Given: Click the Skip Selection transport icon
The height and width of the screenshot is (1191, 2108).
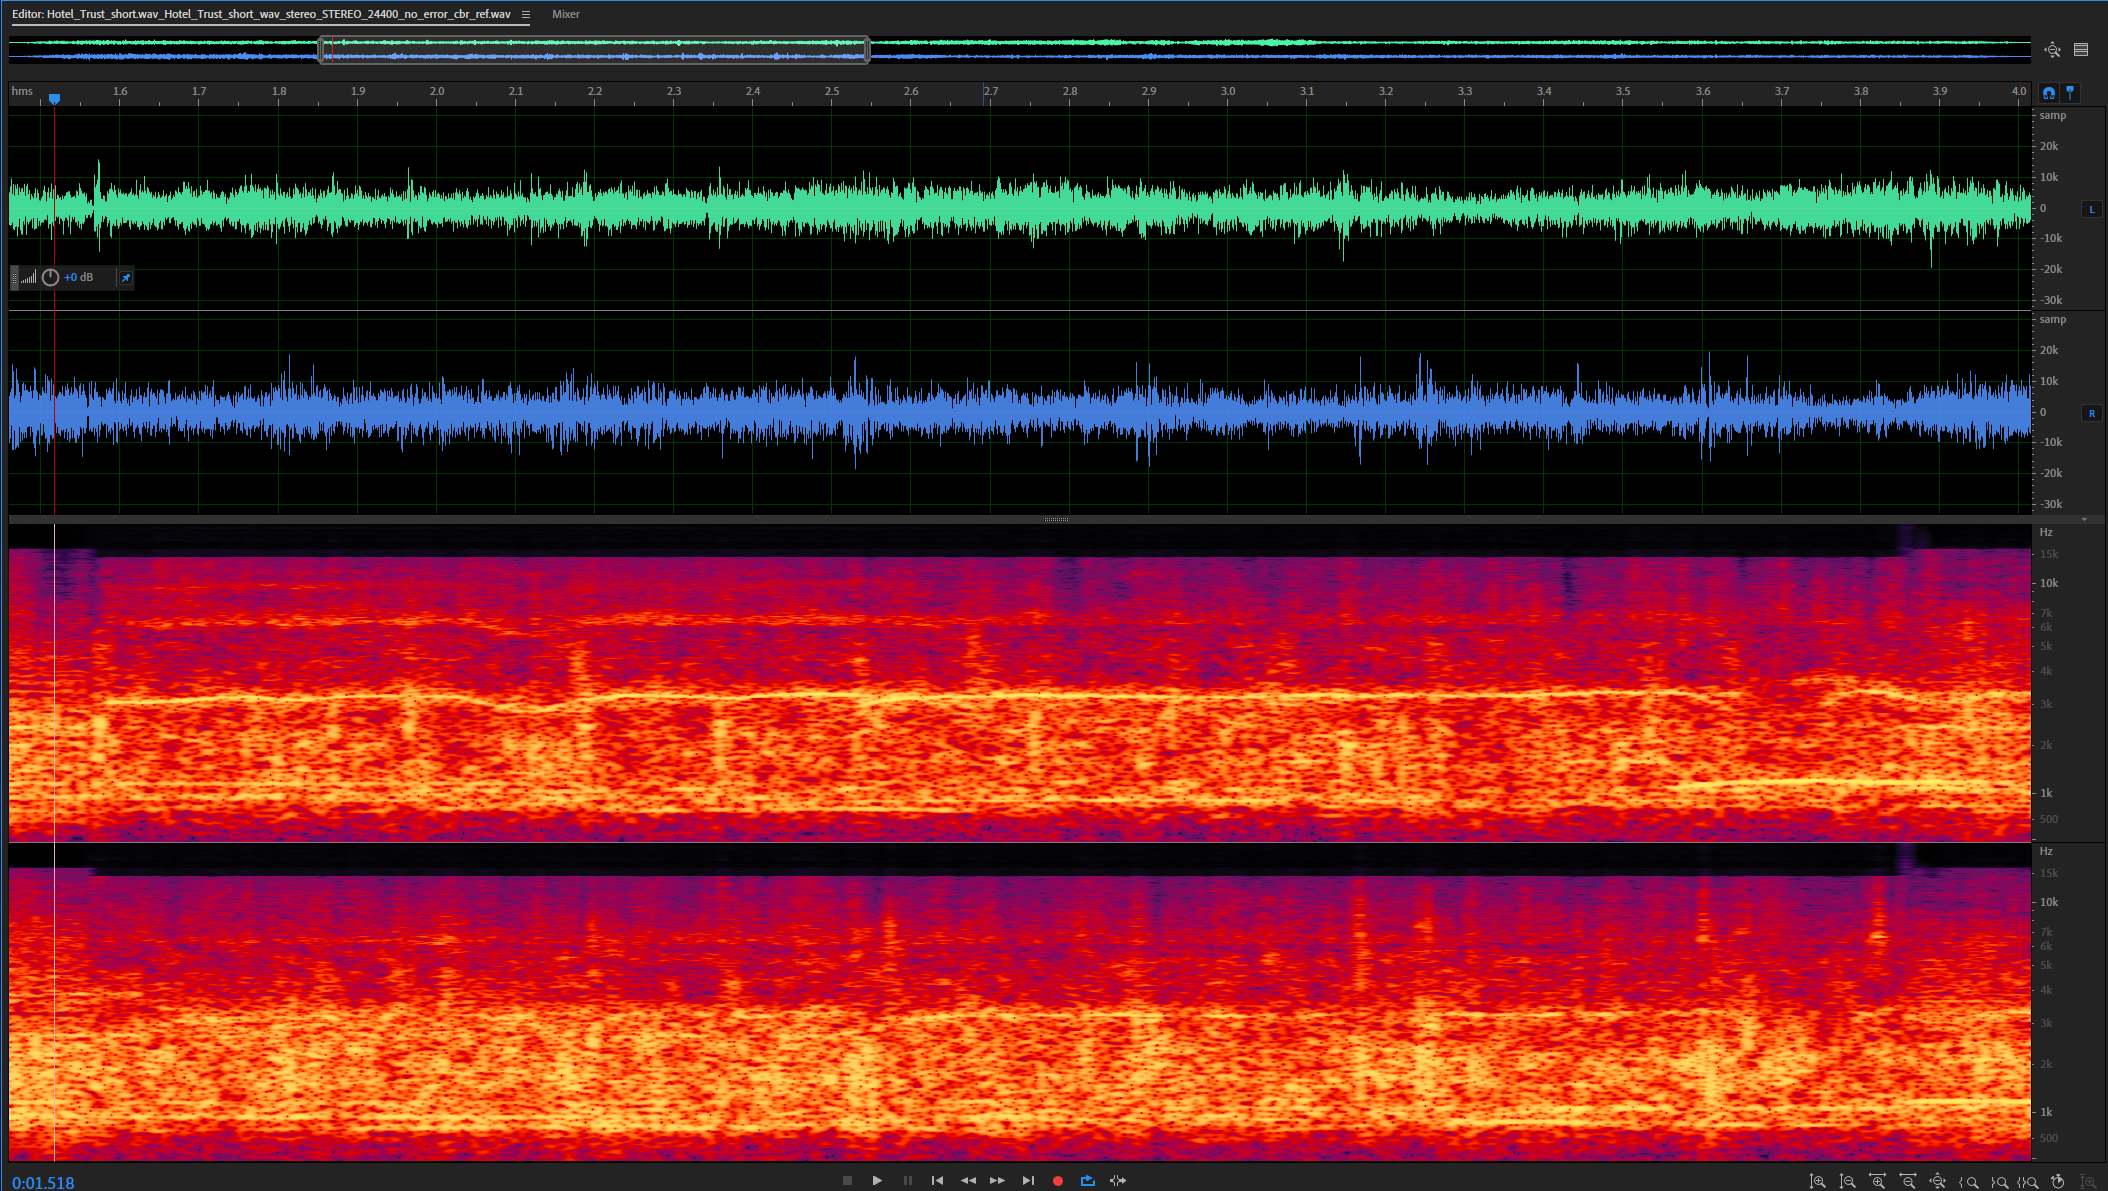Looking at the screenshot, I should click(1118, 1181).
